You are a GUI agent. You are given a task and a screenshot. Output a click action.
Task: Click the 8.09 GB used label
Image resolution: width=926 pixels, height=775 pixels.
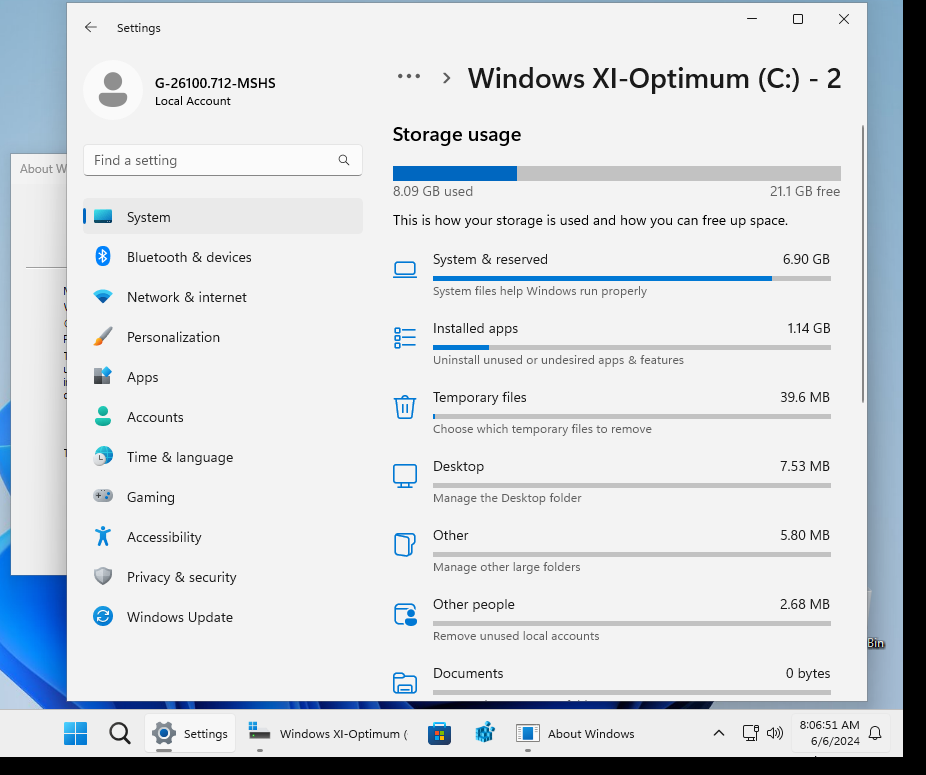click(433, 191)
